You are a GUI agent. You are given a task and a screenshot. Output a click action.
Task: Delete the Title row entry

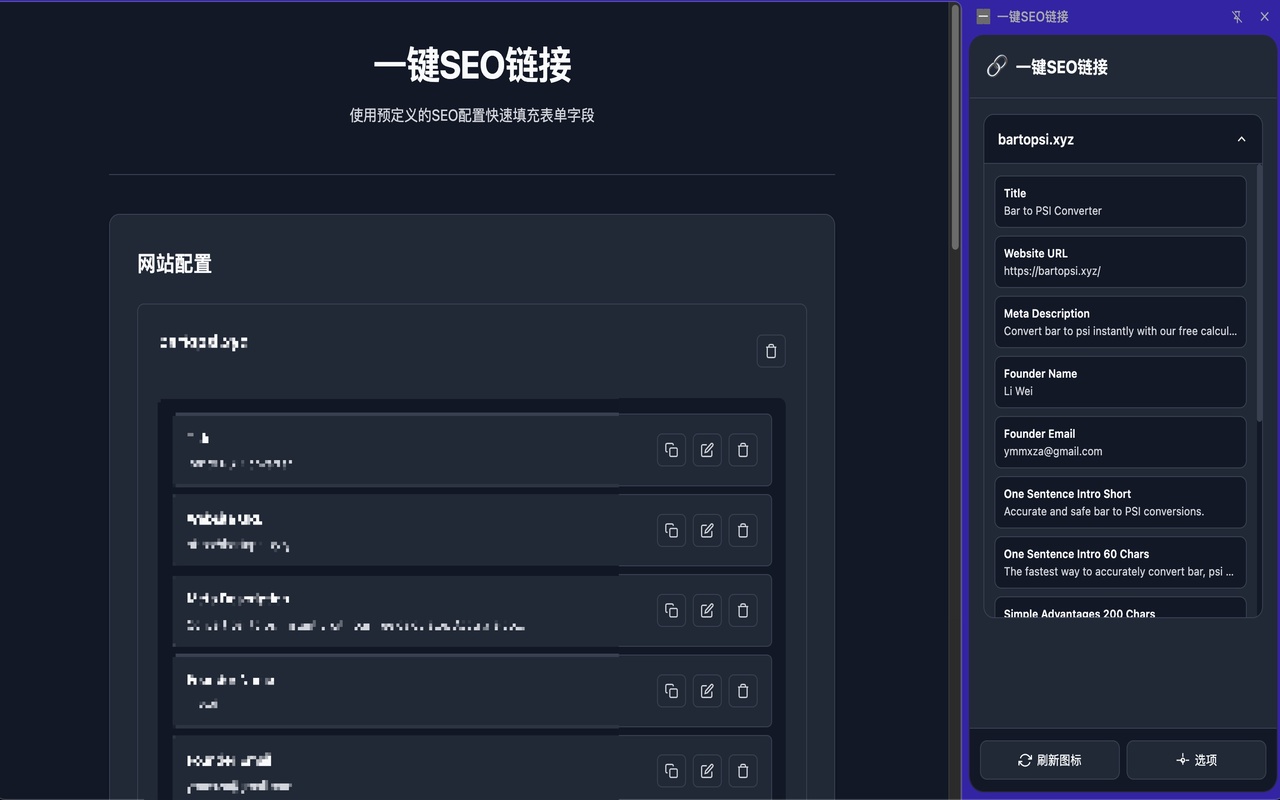pos(743,450)
